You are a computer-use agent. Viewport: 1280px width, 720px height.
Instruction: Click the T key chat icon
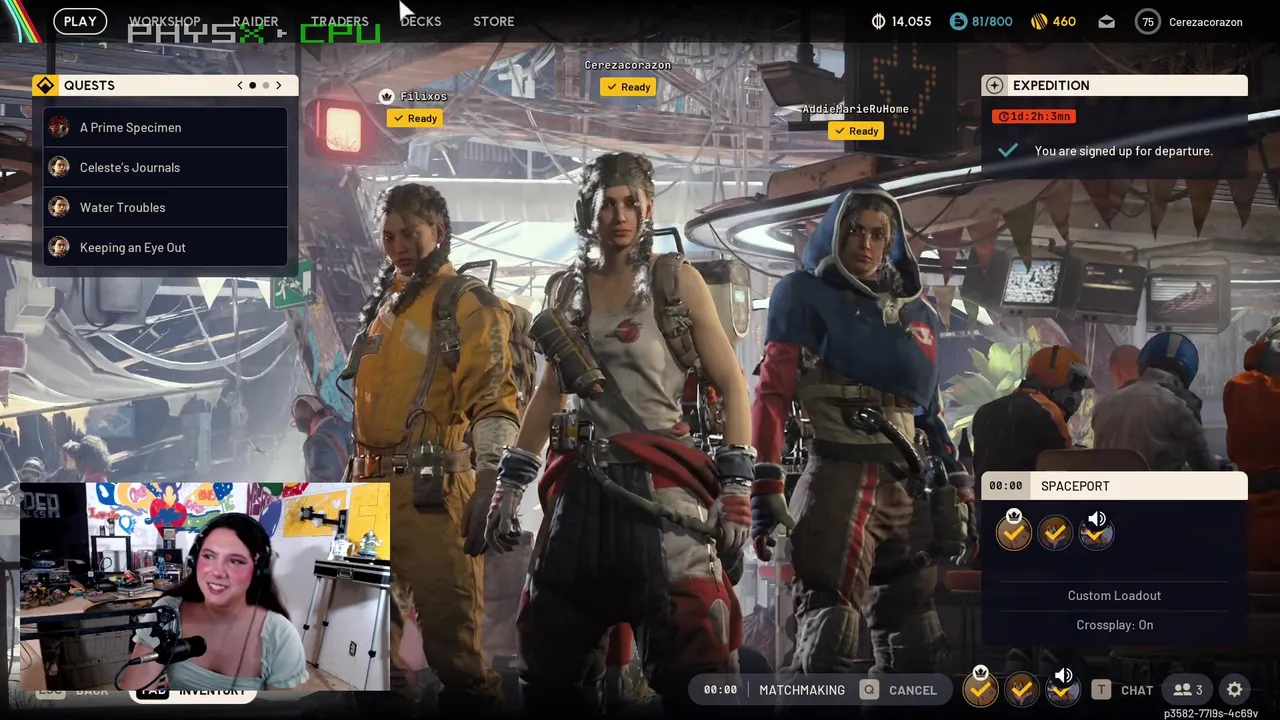pyautogui.click(x=1101, y=690)
